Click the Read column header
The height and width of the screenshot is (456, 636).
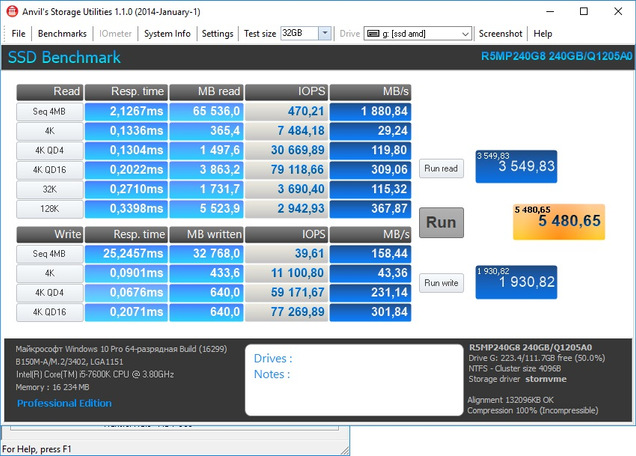coord(49,92)
